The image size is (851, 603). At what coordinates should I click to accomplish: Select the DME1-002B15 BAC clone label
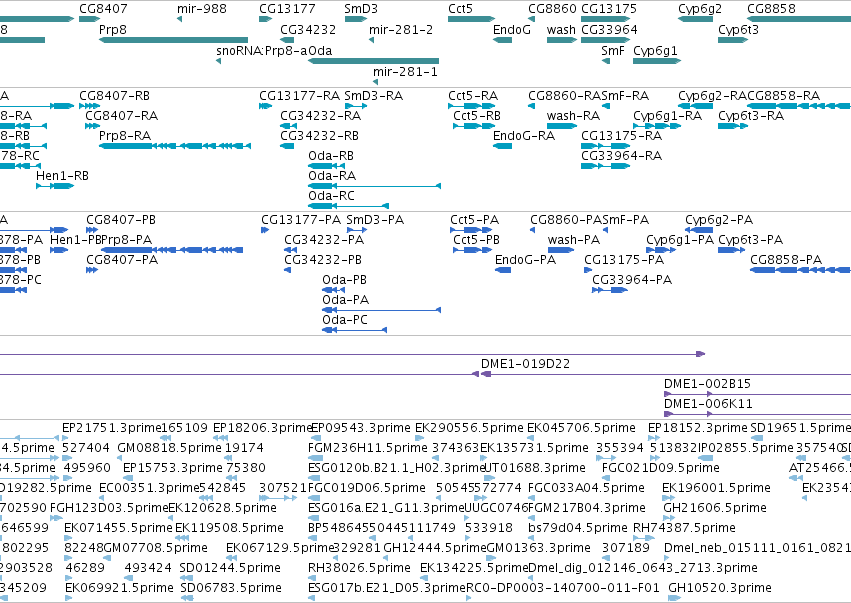707,384
